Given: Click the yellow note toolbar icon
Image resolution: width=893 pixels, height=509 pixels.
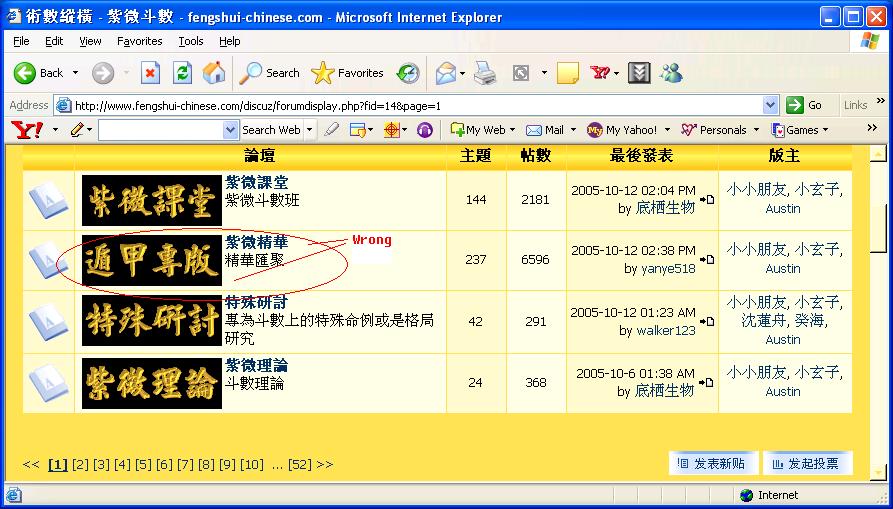Looking at the screenshot, I should tap(568, 73).
